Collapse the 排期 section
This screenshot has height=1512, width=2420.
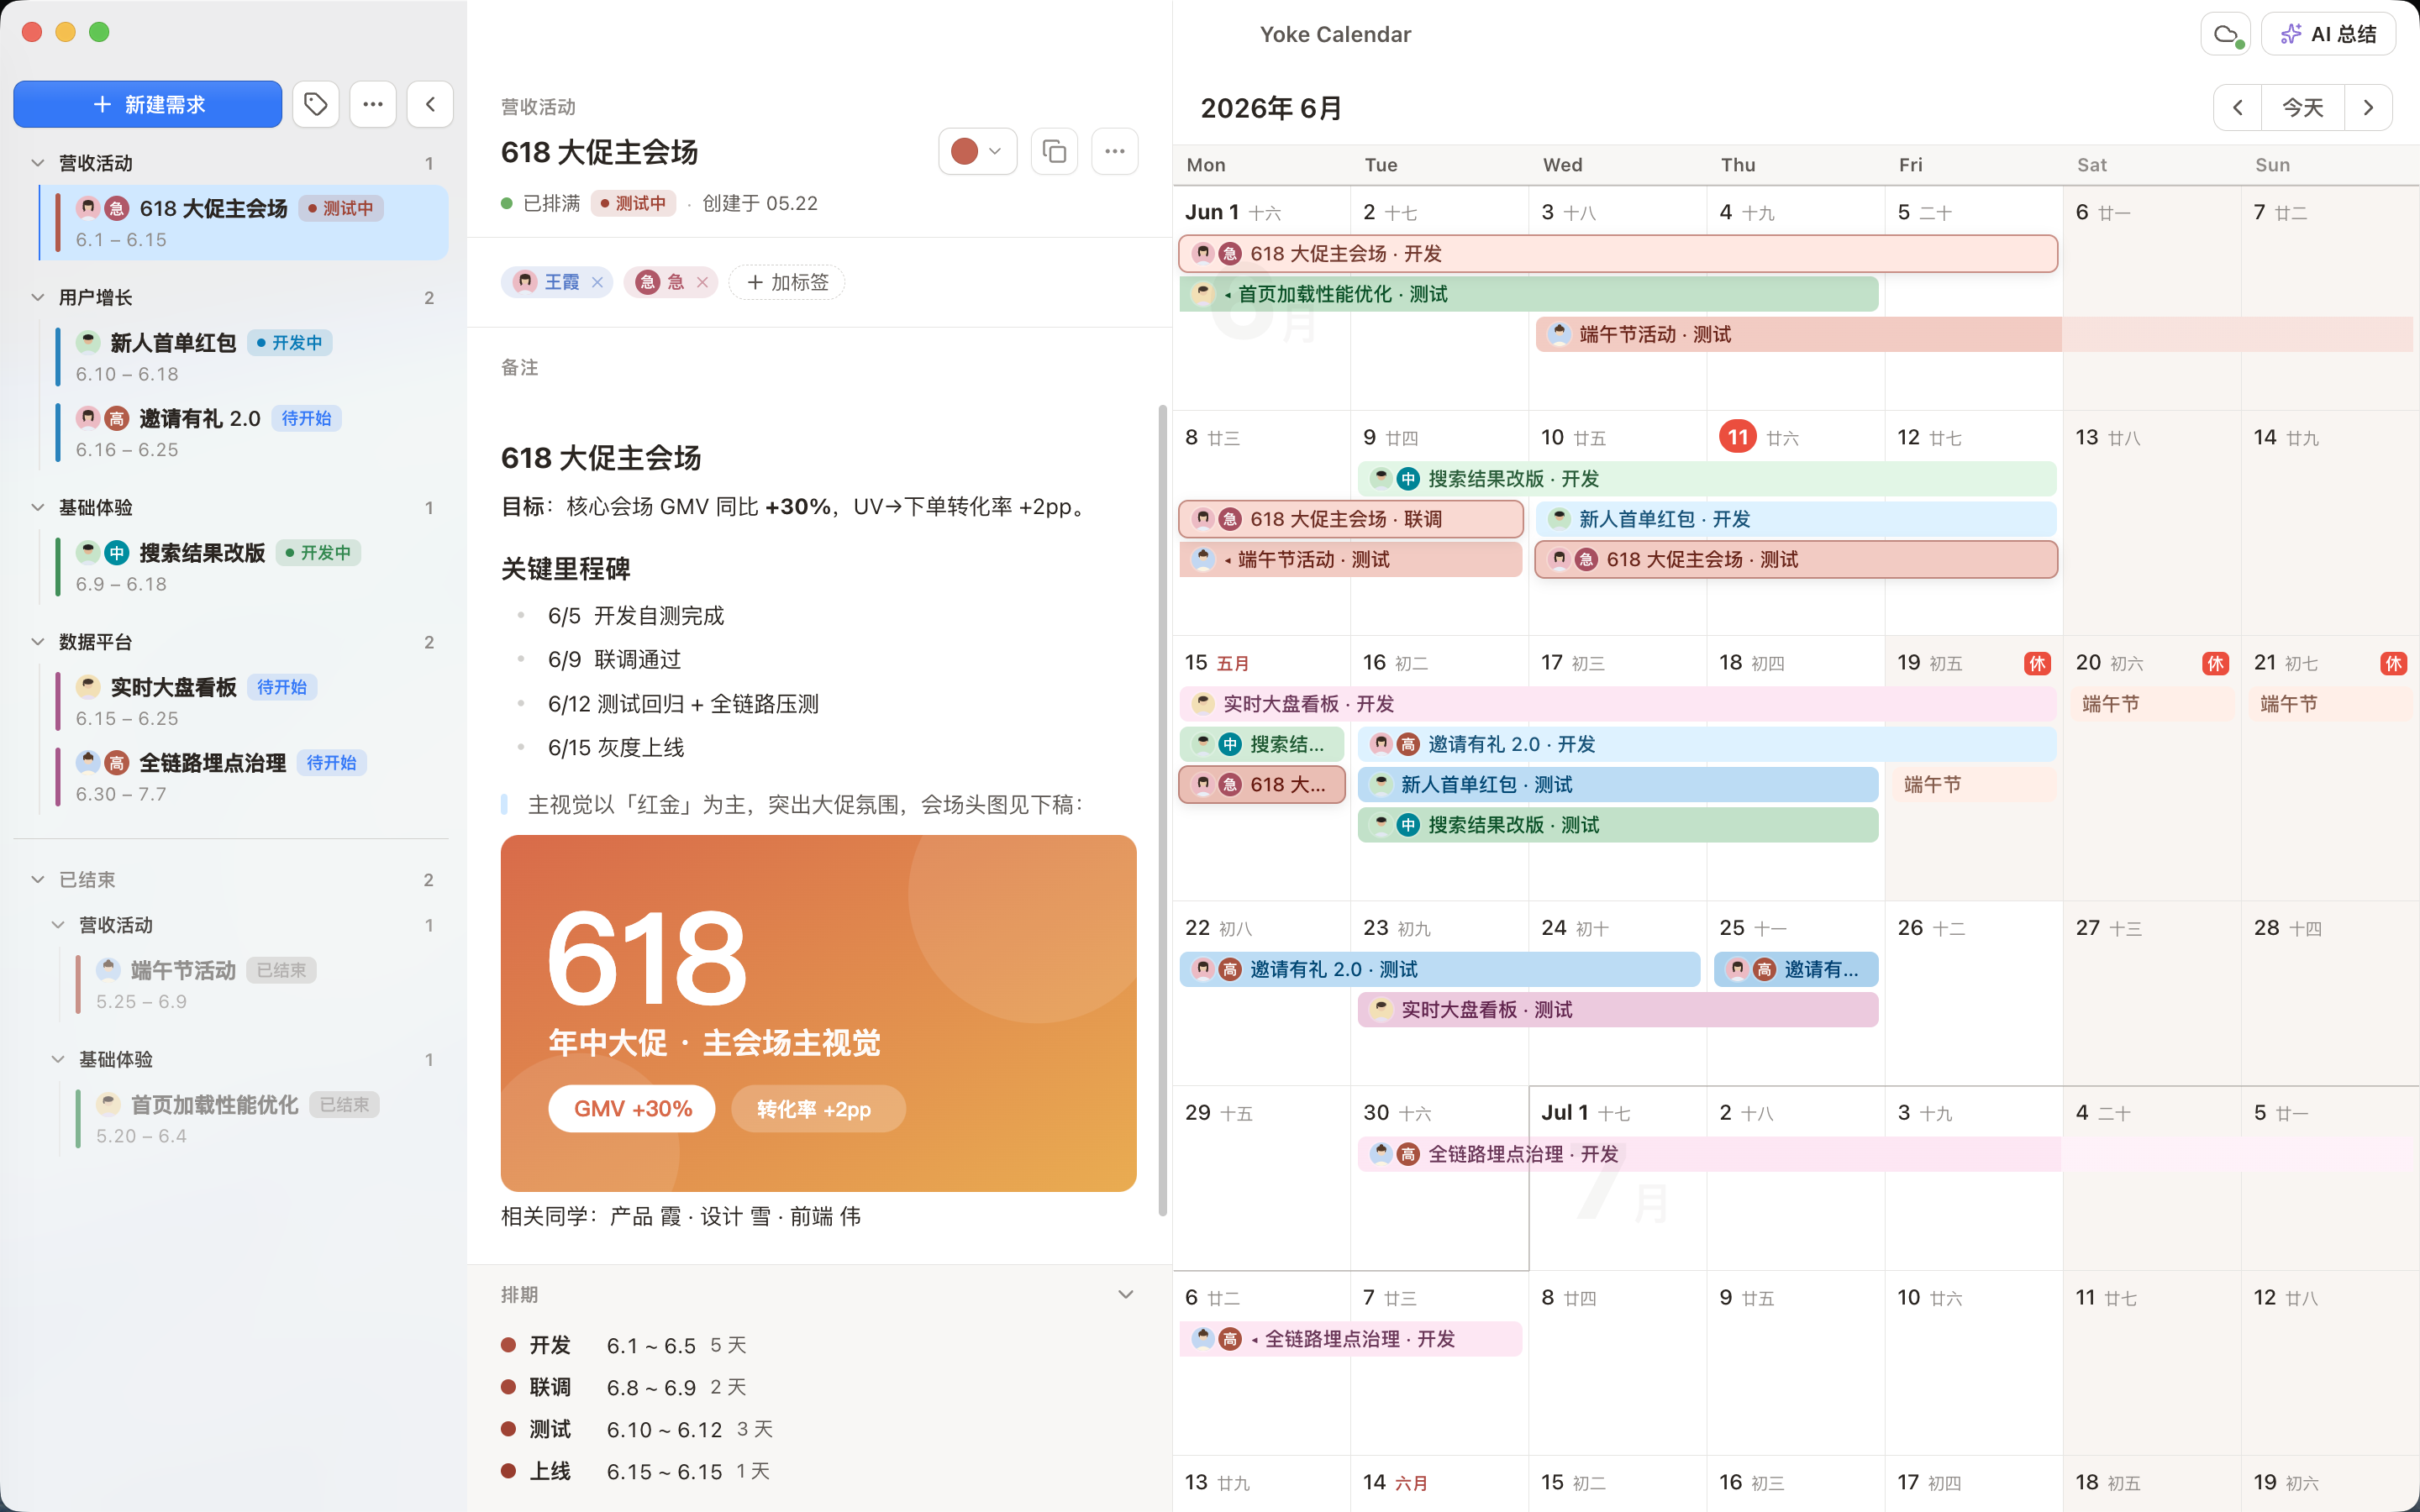tap(1126, 1294)
